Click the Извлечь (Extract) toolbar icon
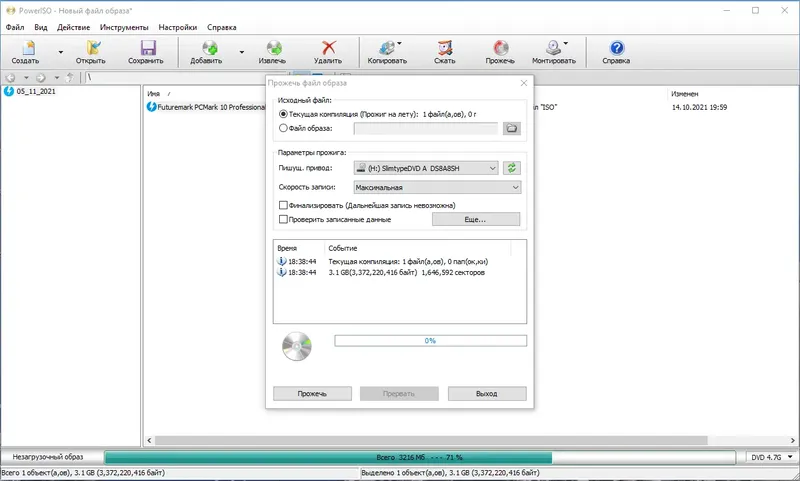This screenshot has width=800, height=481. [x=272, y=52]
